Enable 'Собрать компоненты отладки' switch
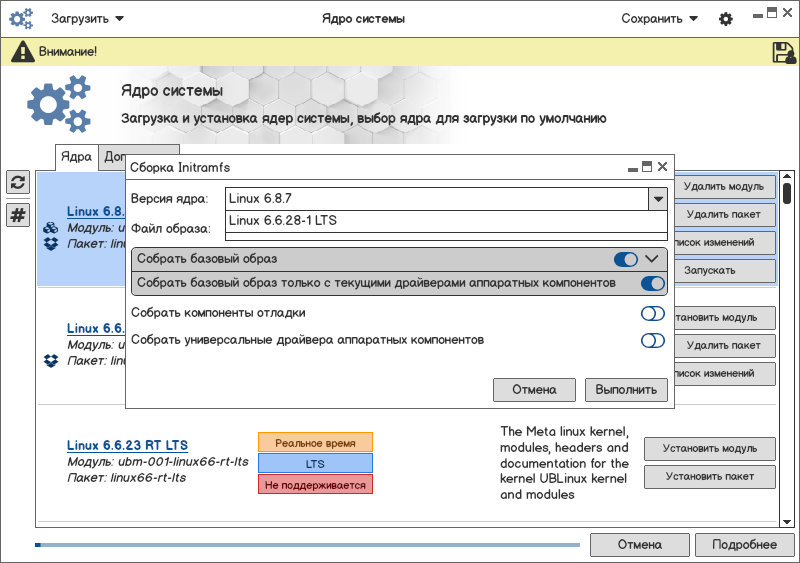 (652, 313)
